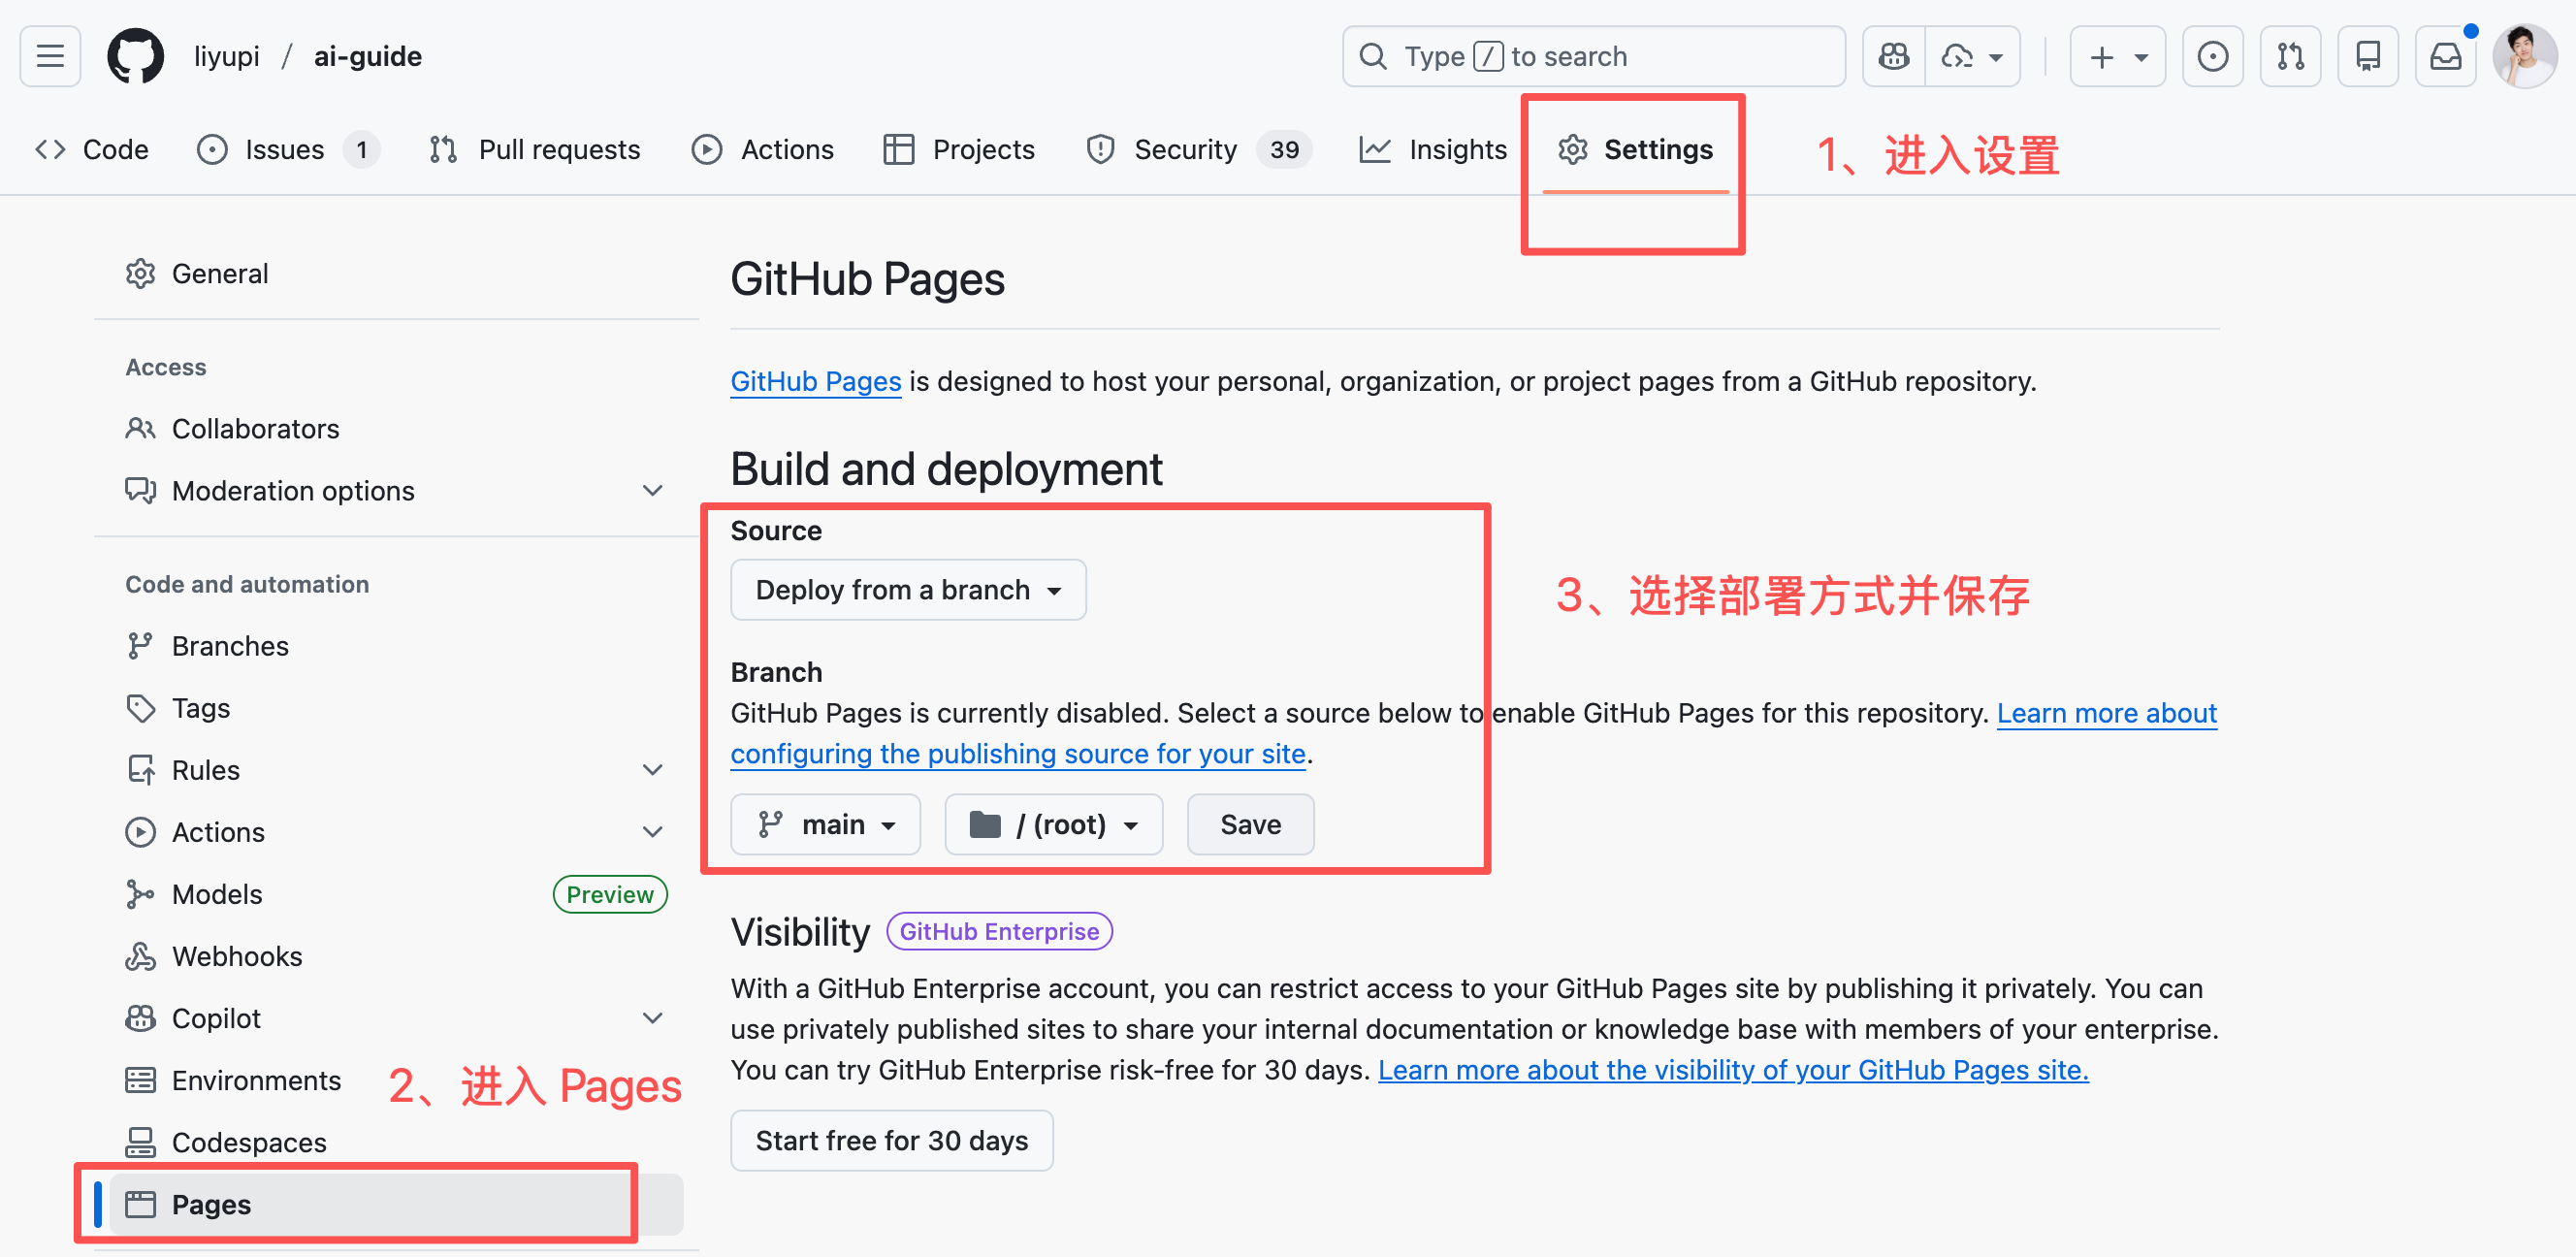The height and width of the screenshot is (1257, 2576).
Task: Open the / (root) folder dropdown
Action: pos(1053,824)
